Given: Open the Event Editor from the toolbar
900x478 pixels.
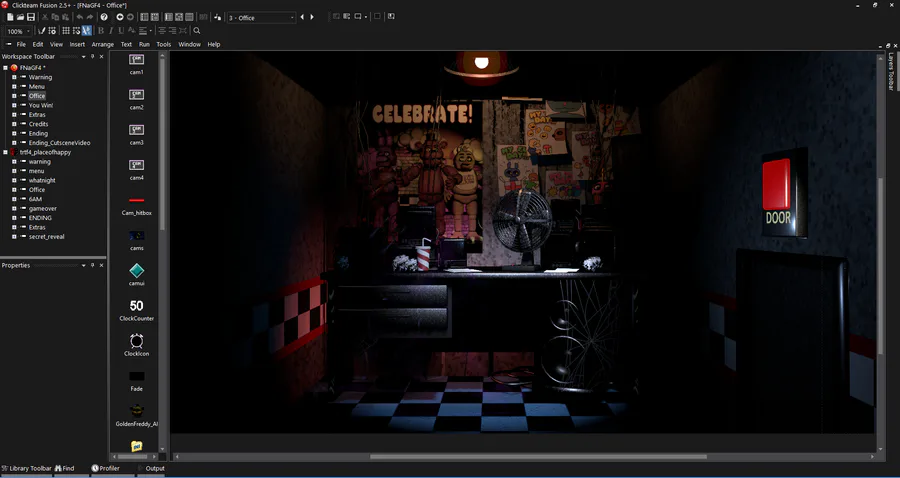Looking at the screenshot, I should pyautogui.click(x=169, y=17).
